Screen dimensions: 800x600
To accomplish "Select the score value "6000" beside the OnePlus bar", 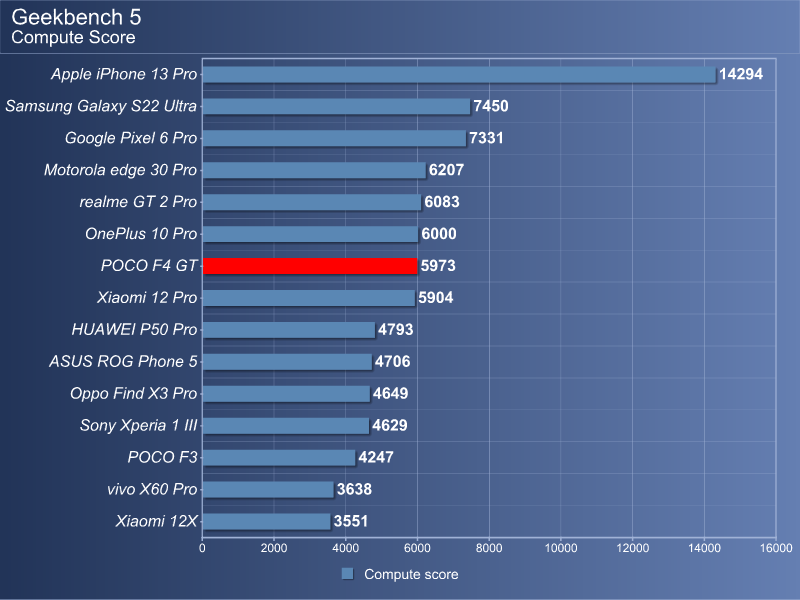I will click(x=439, y=234).
